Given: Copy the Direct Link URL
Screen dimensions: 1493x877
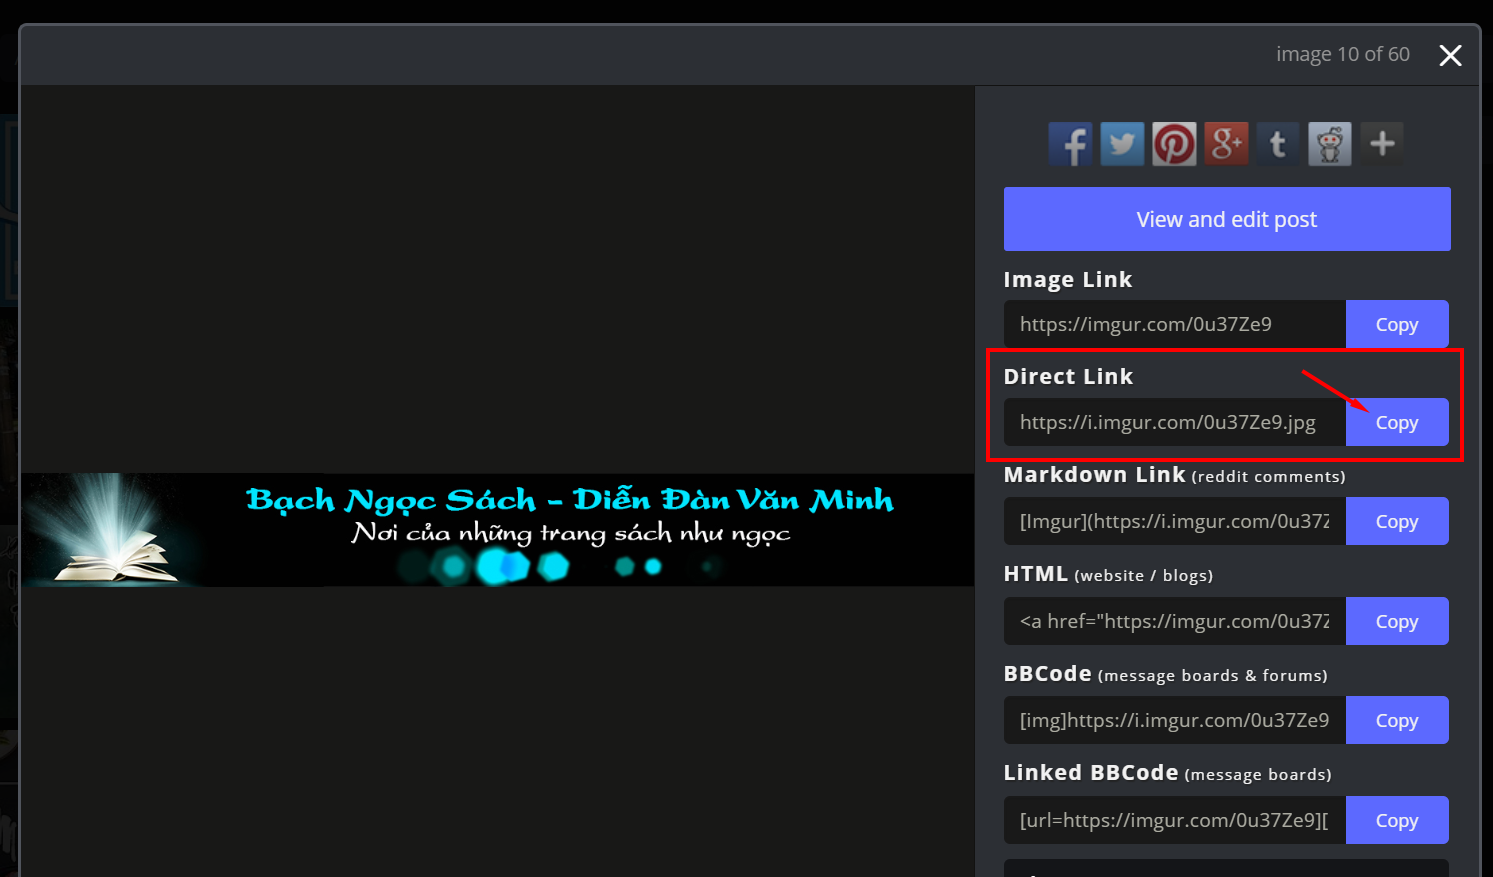Looking at the screenshot, I should 1396,422.
